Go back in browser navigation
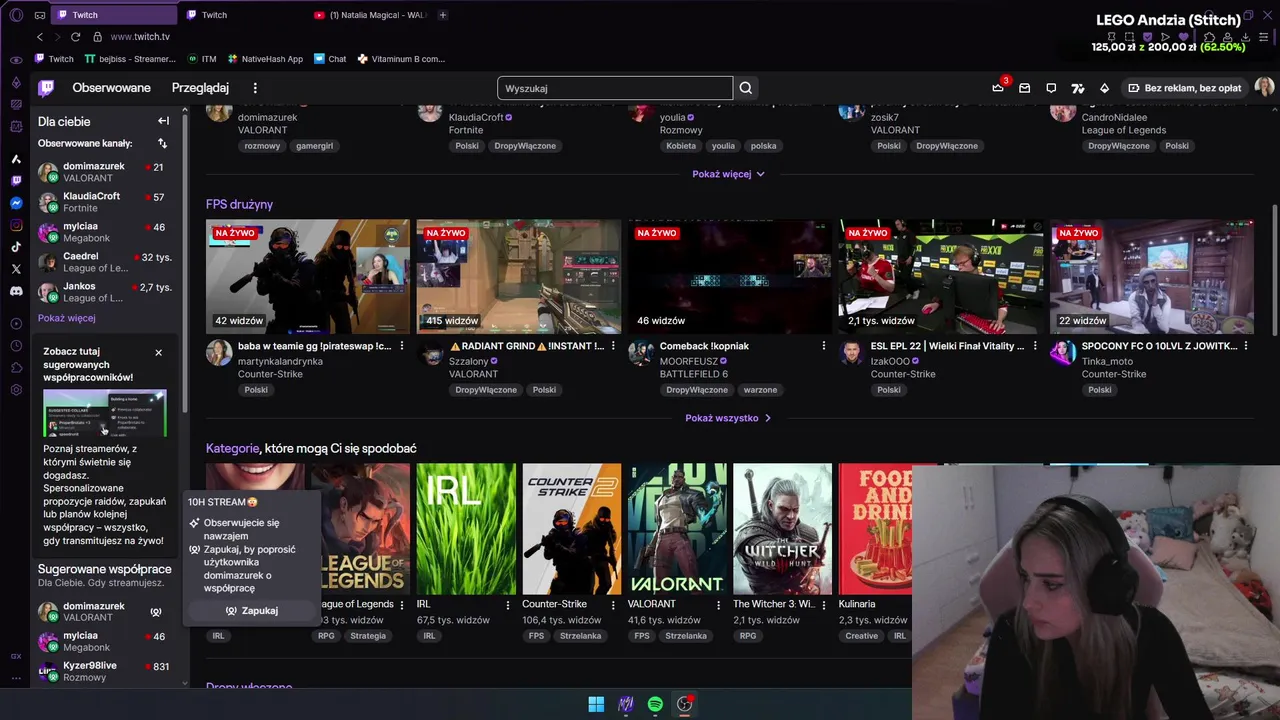The height and width of the screenshot is (720, 1280). [x=40, y=37]
